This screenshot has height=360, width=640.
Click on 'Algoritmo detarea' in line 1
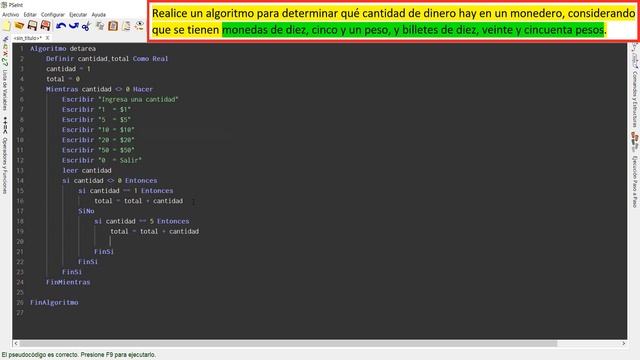[63, 49]
